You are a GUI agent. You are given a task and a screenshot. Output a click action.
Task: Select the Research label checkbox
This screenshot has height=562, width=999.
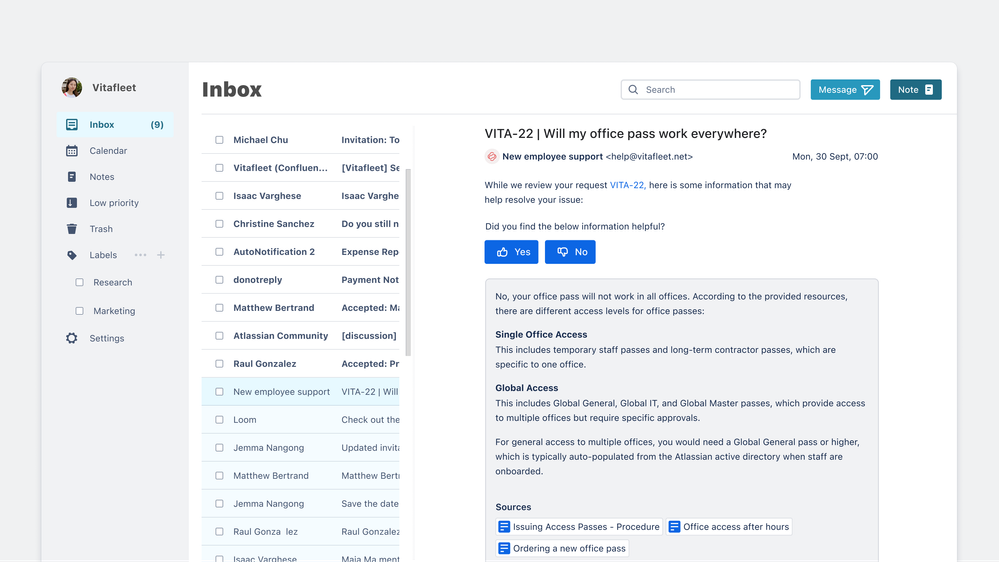pos(80,282)
